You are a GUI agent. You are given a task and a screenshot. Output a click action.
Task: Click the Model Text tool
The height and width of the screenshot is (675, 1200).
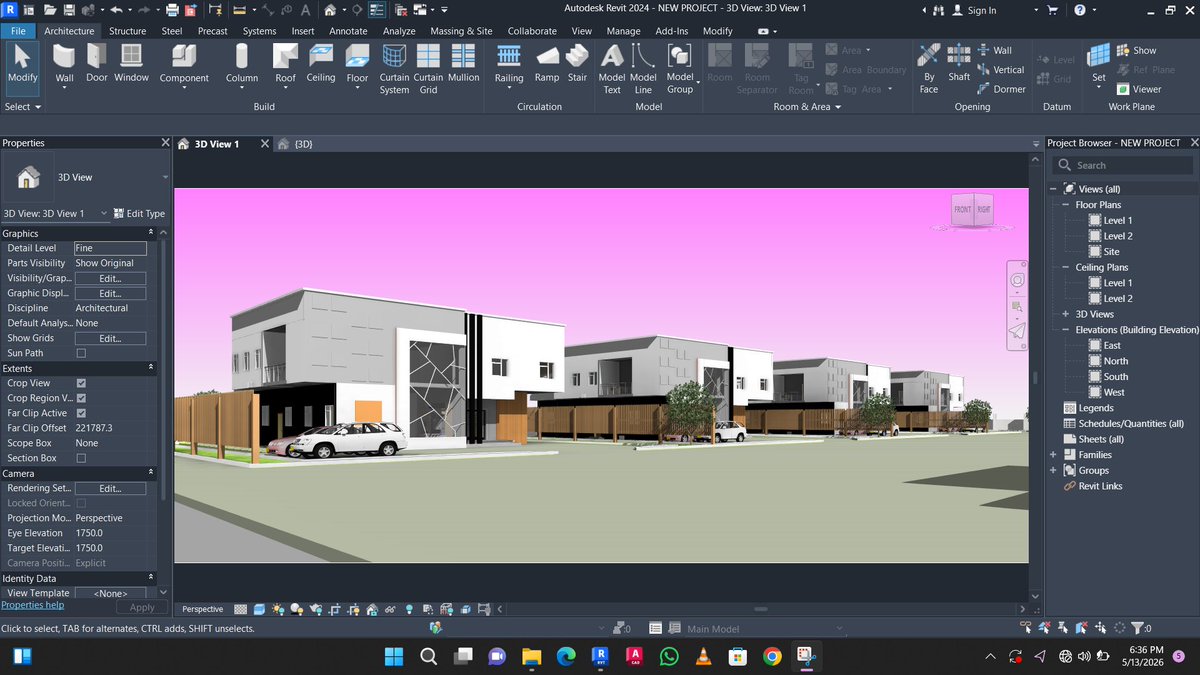click(x=612, y=68)
